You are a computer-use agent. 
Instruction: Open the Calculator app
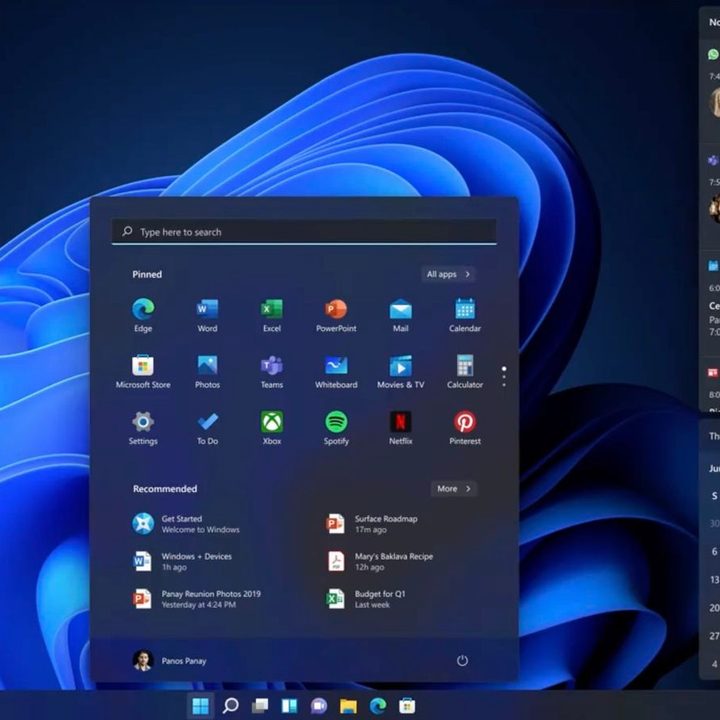[x=465, y=371]
